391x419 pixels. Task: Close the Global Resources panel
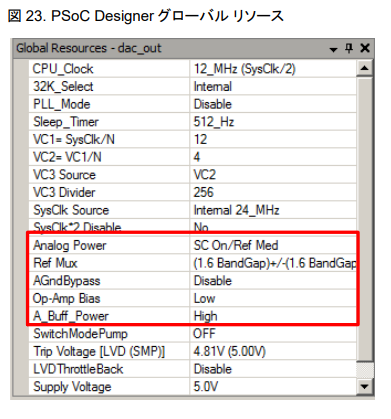(365, 48)
